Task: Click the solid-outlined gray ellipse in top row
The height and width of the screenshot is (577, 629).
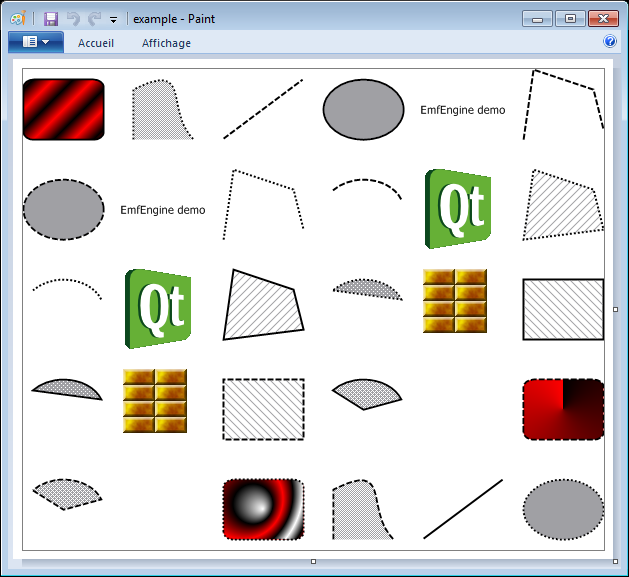Action: pos(363,110)
